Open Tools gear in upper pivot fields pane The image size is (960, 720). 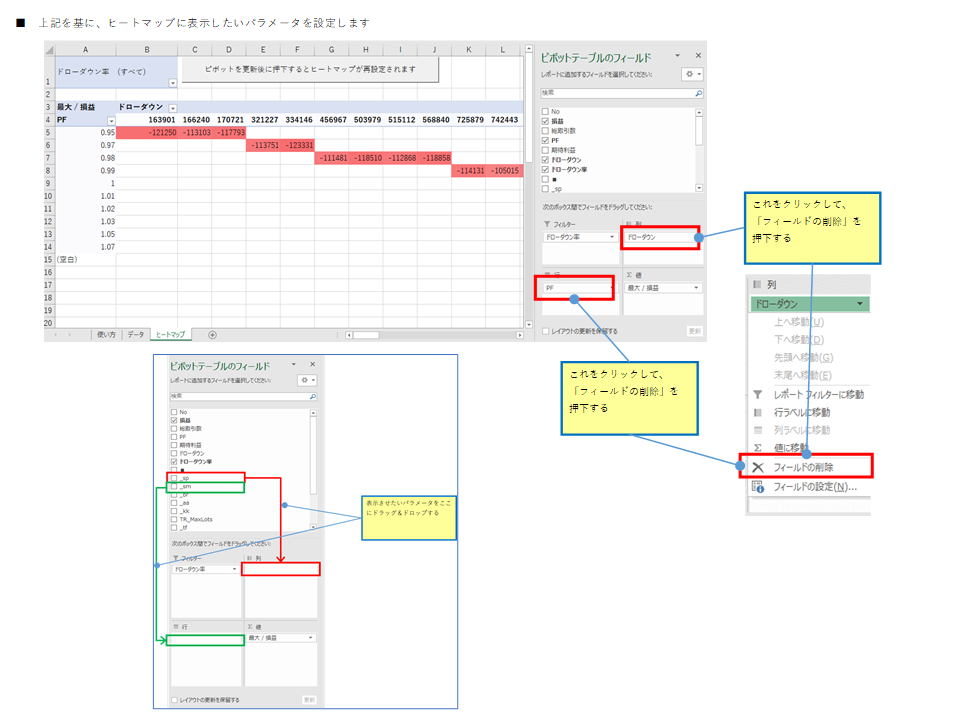click(x=692, y=74)
